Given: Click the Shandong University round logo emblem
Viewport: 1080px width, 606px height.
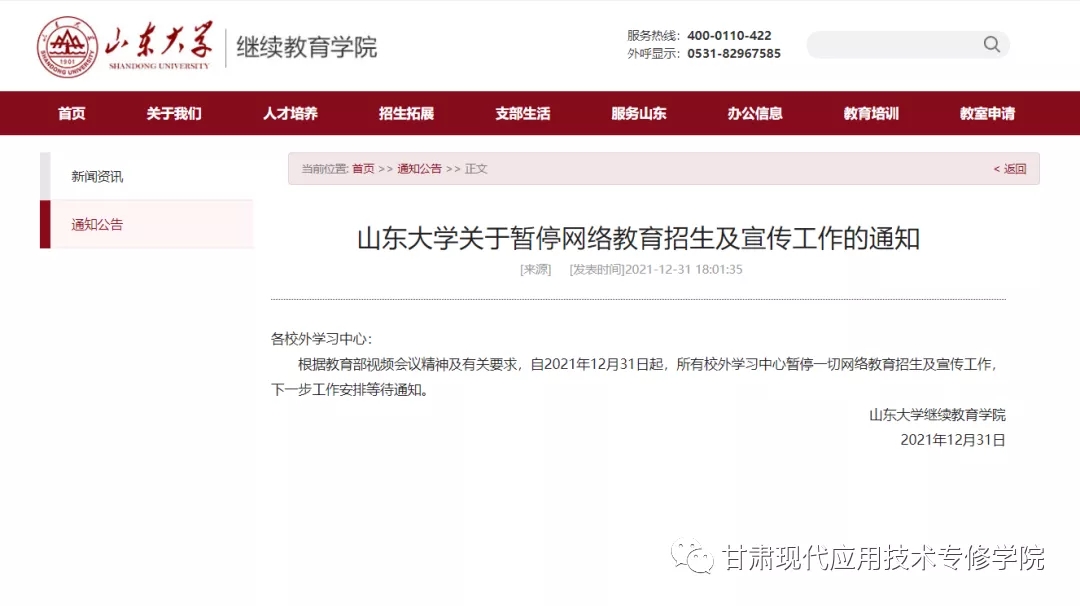Looking at the screenshot, I should 68,47.
